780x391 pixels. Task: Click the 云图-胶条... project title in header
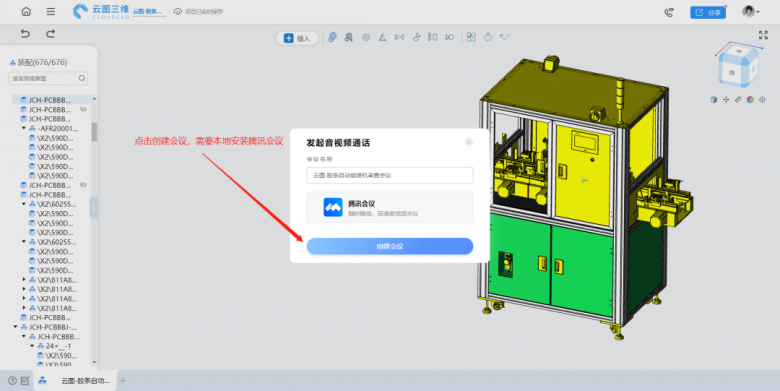148,11
